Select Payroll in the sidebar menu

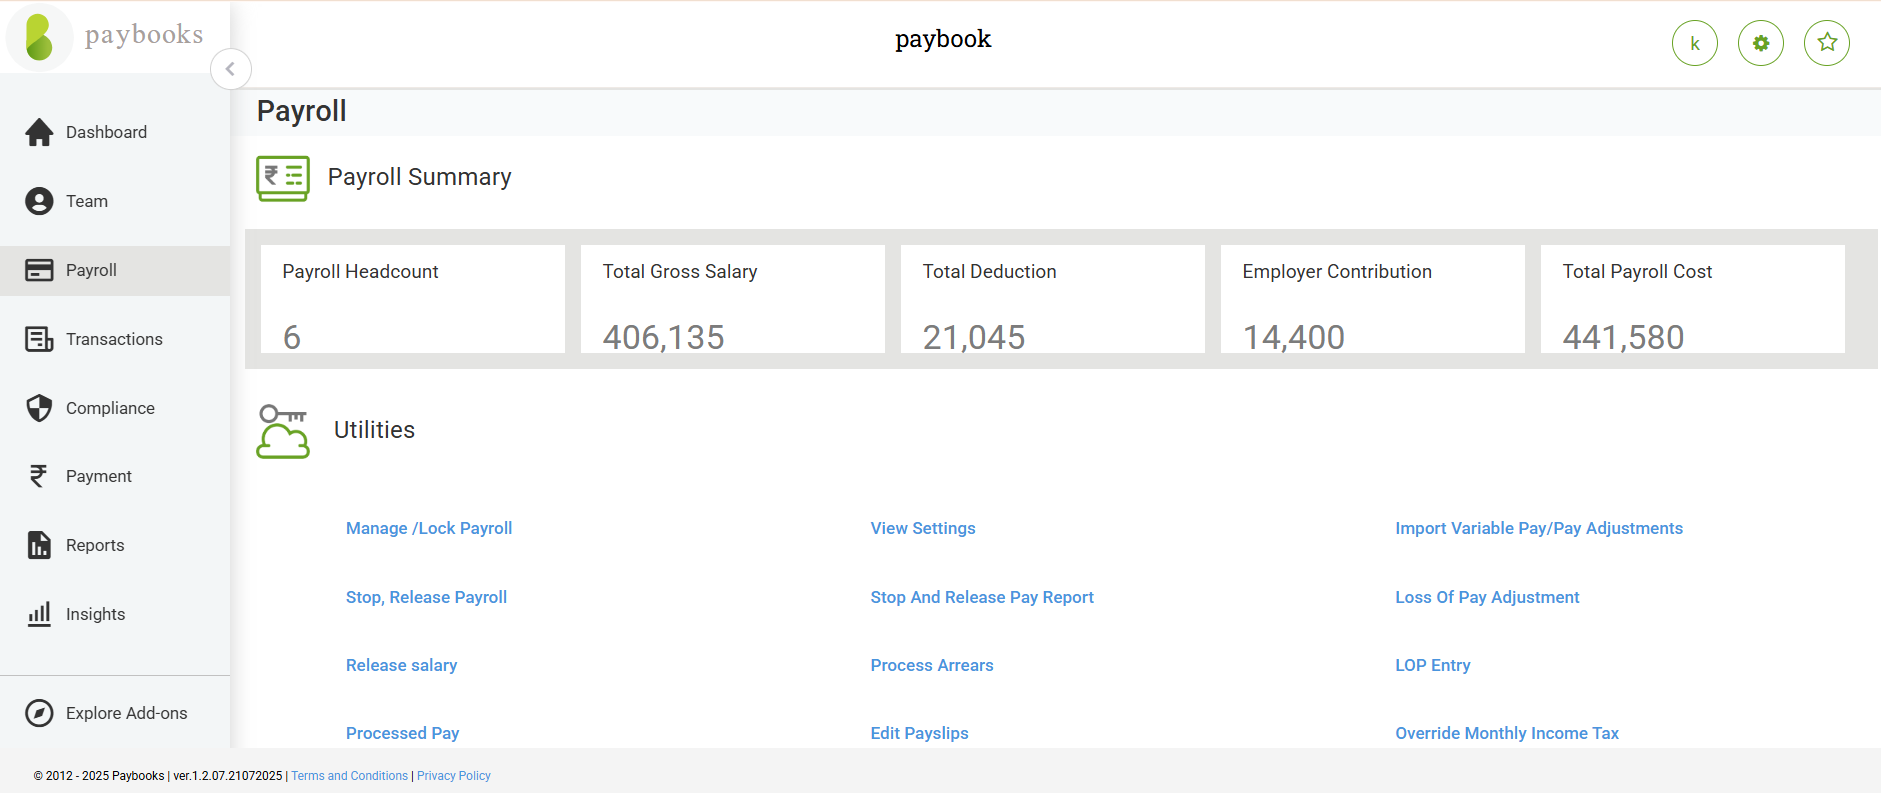[91, 270]
